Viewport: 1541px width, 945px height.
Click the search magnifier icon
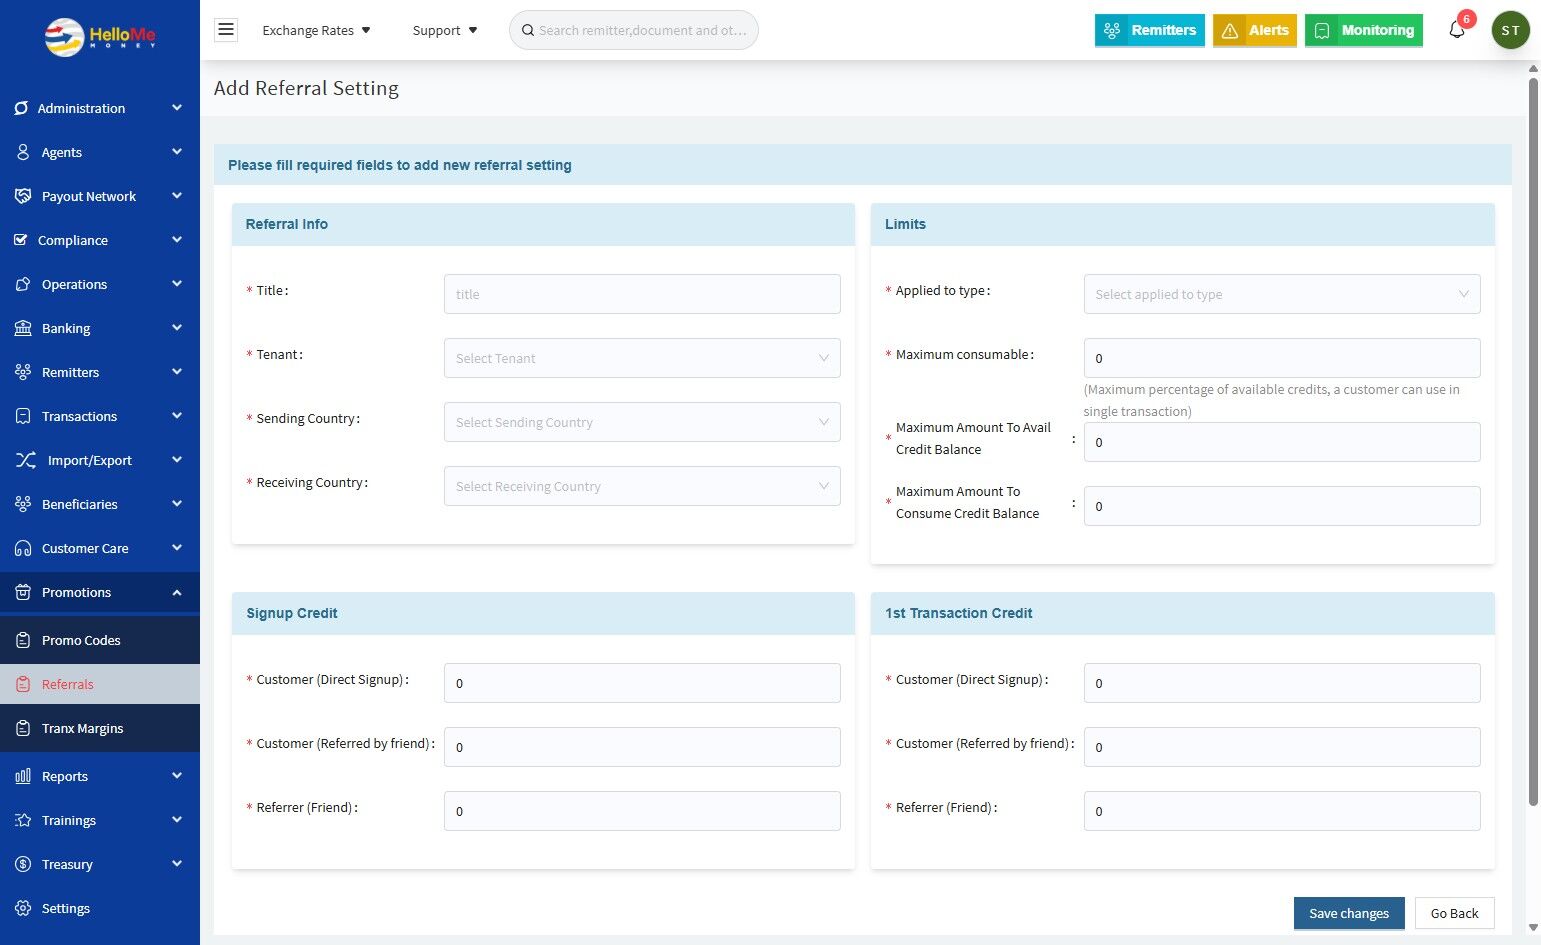click(x=528, y=30)
